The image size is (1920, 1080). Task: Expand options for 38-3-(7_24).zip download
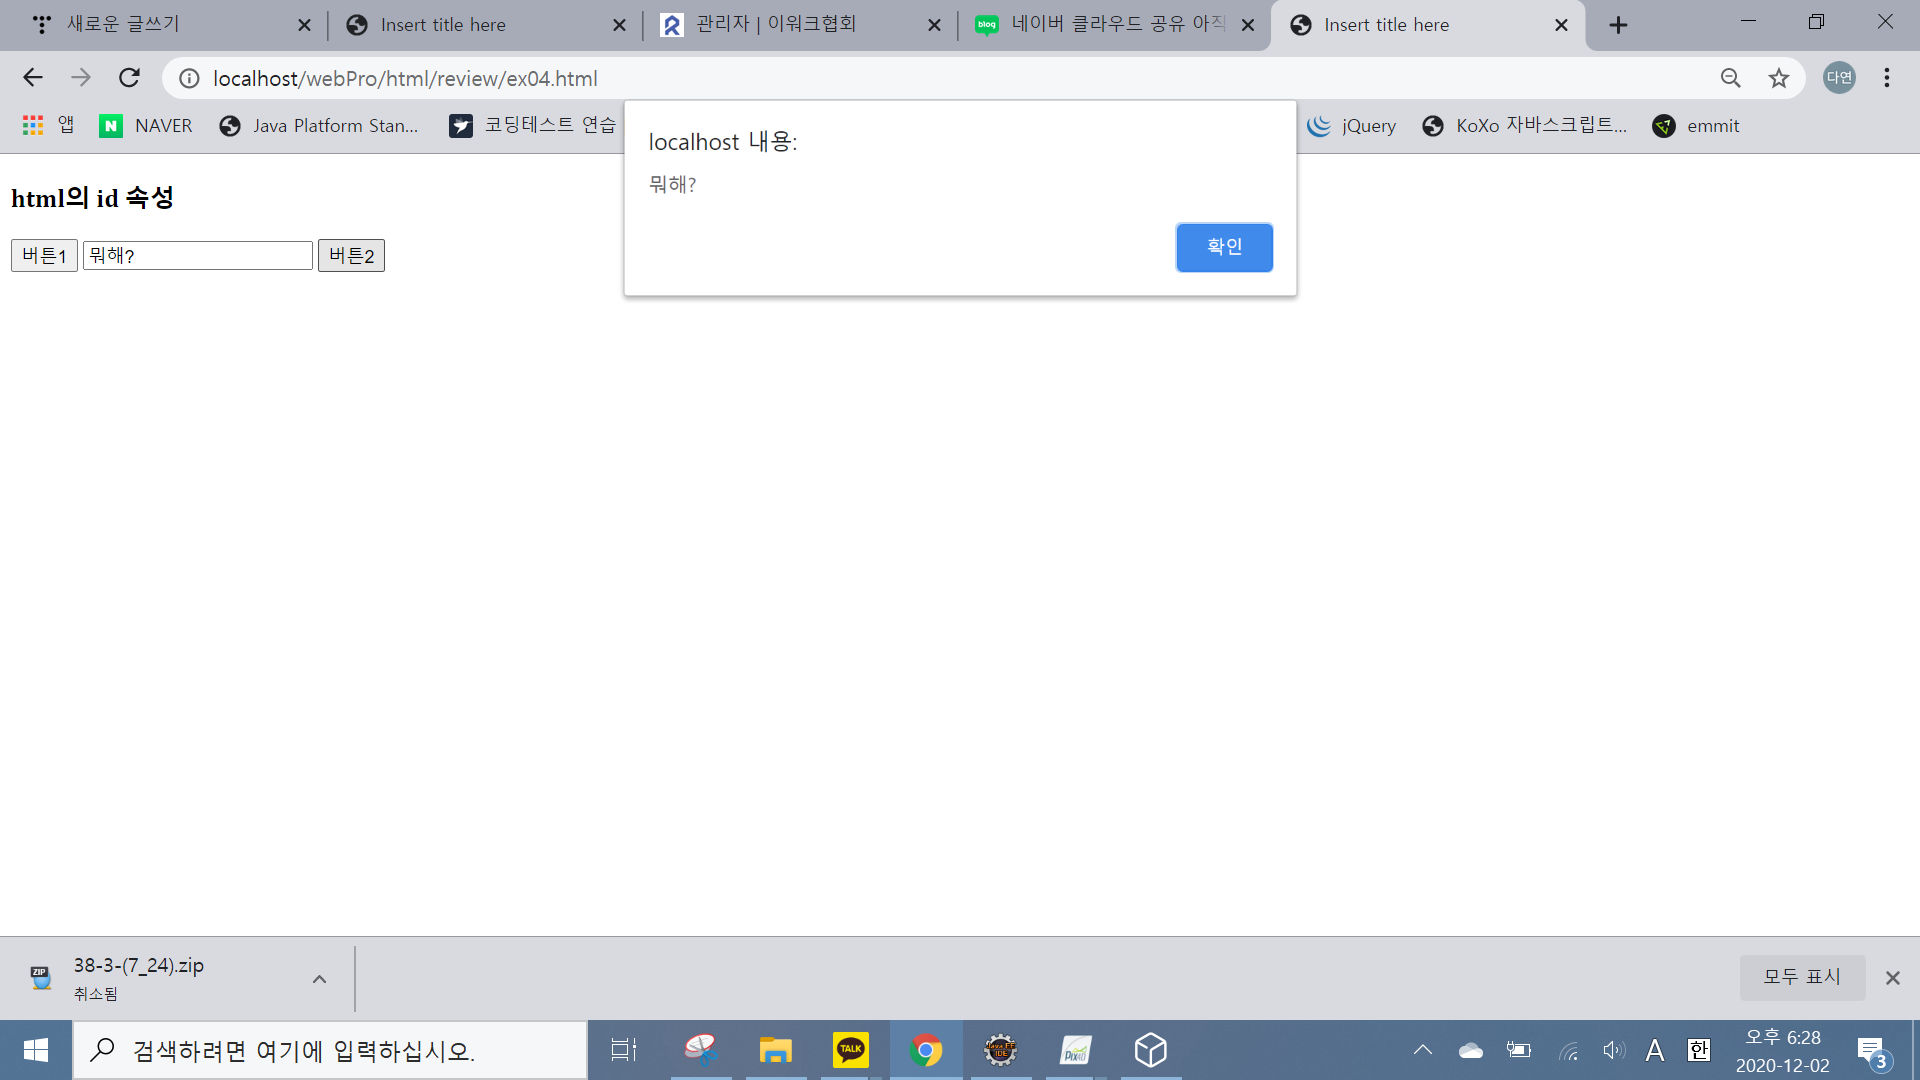point(319,979)
